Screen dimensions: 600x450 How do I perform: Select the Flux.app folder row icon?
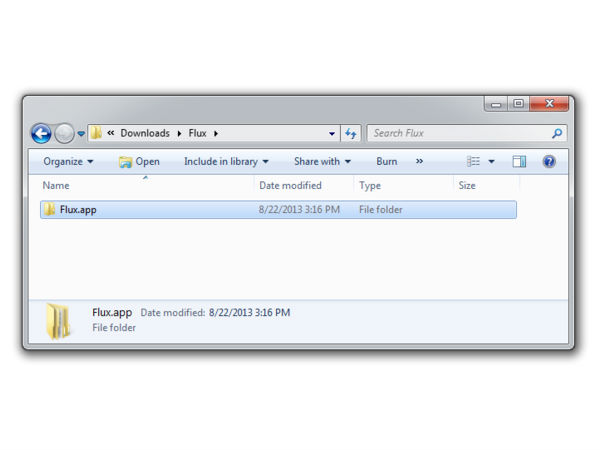tap(49, 209)
